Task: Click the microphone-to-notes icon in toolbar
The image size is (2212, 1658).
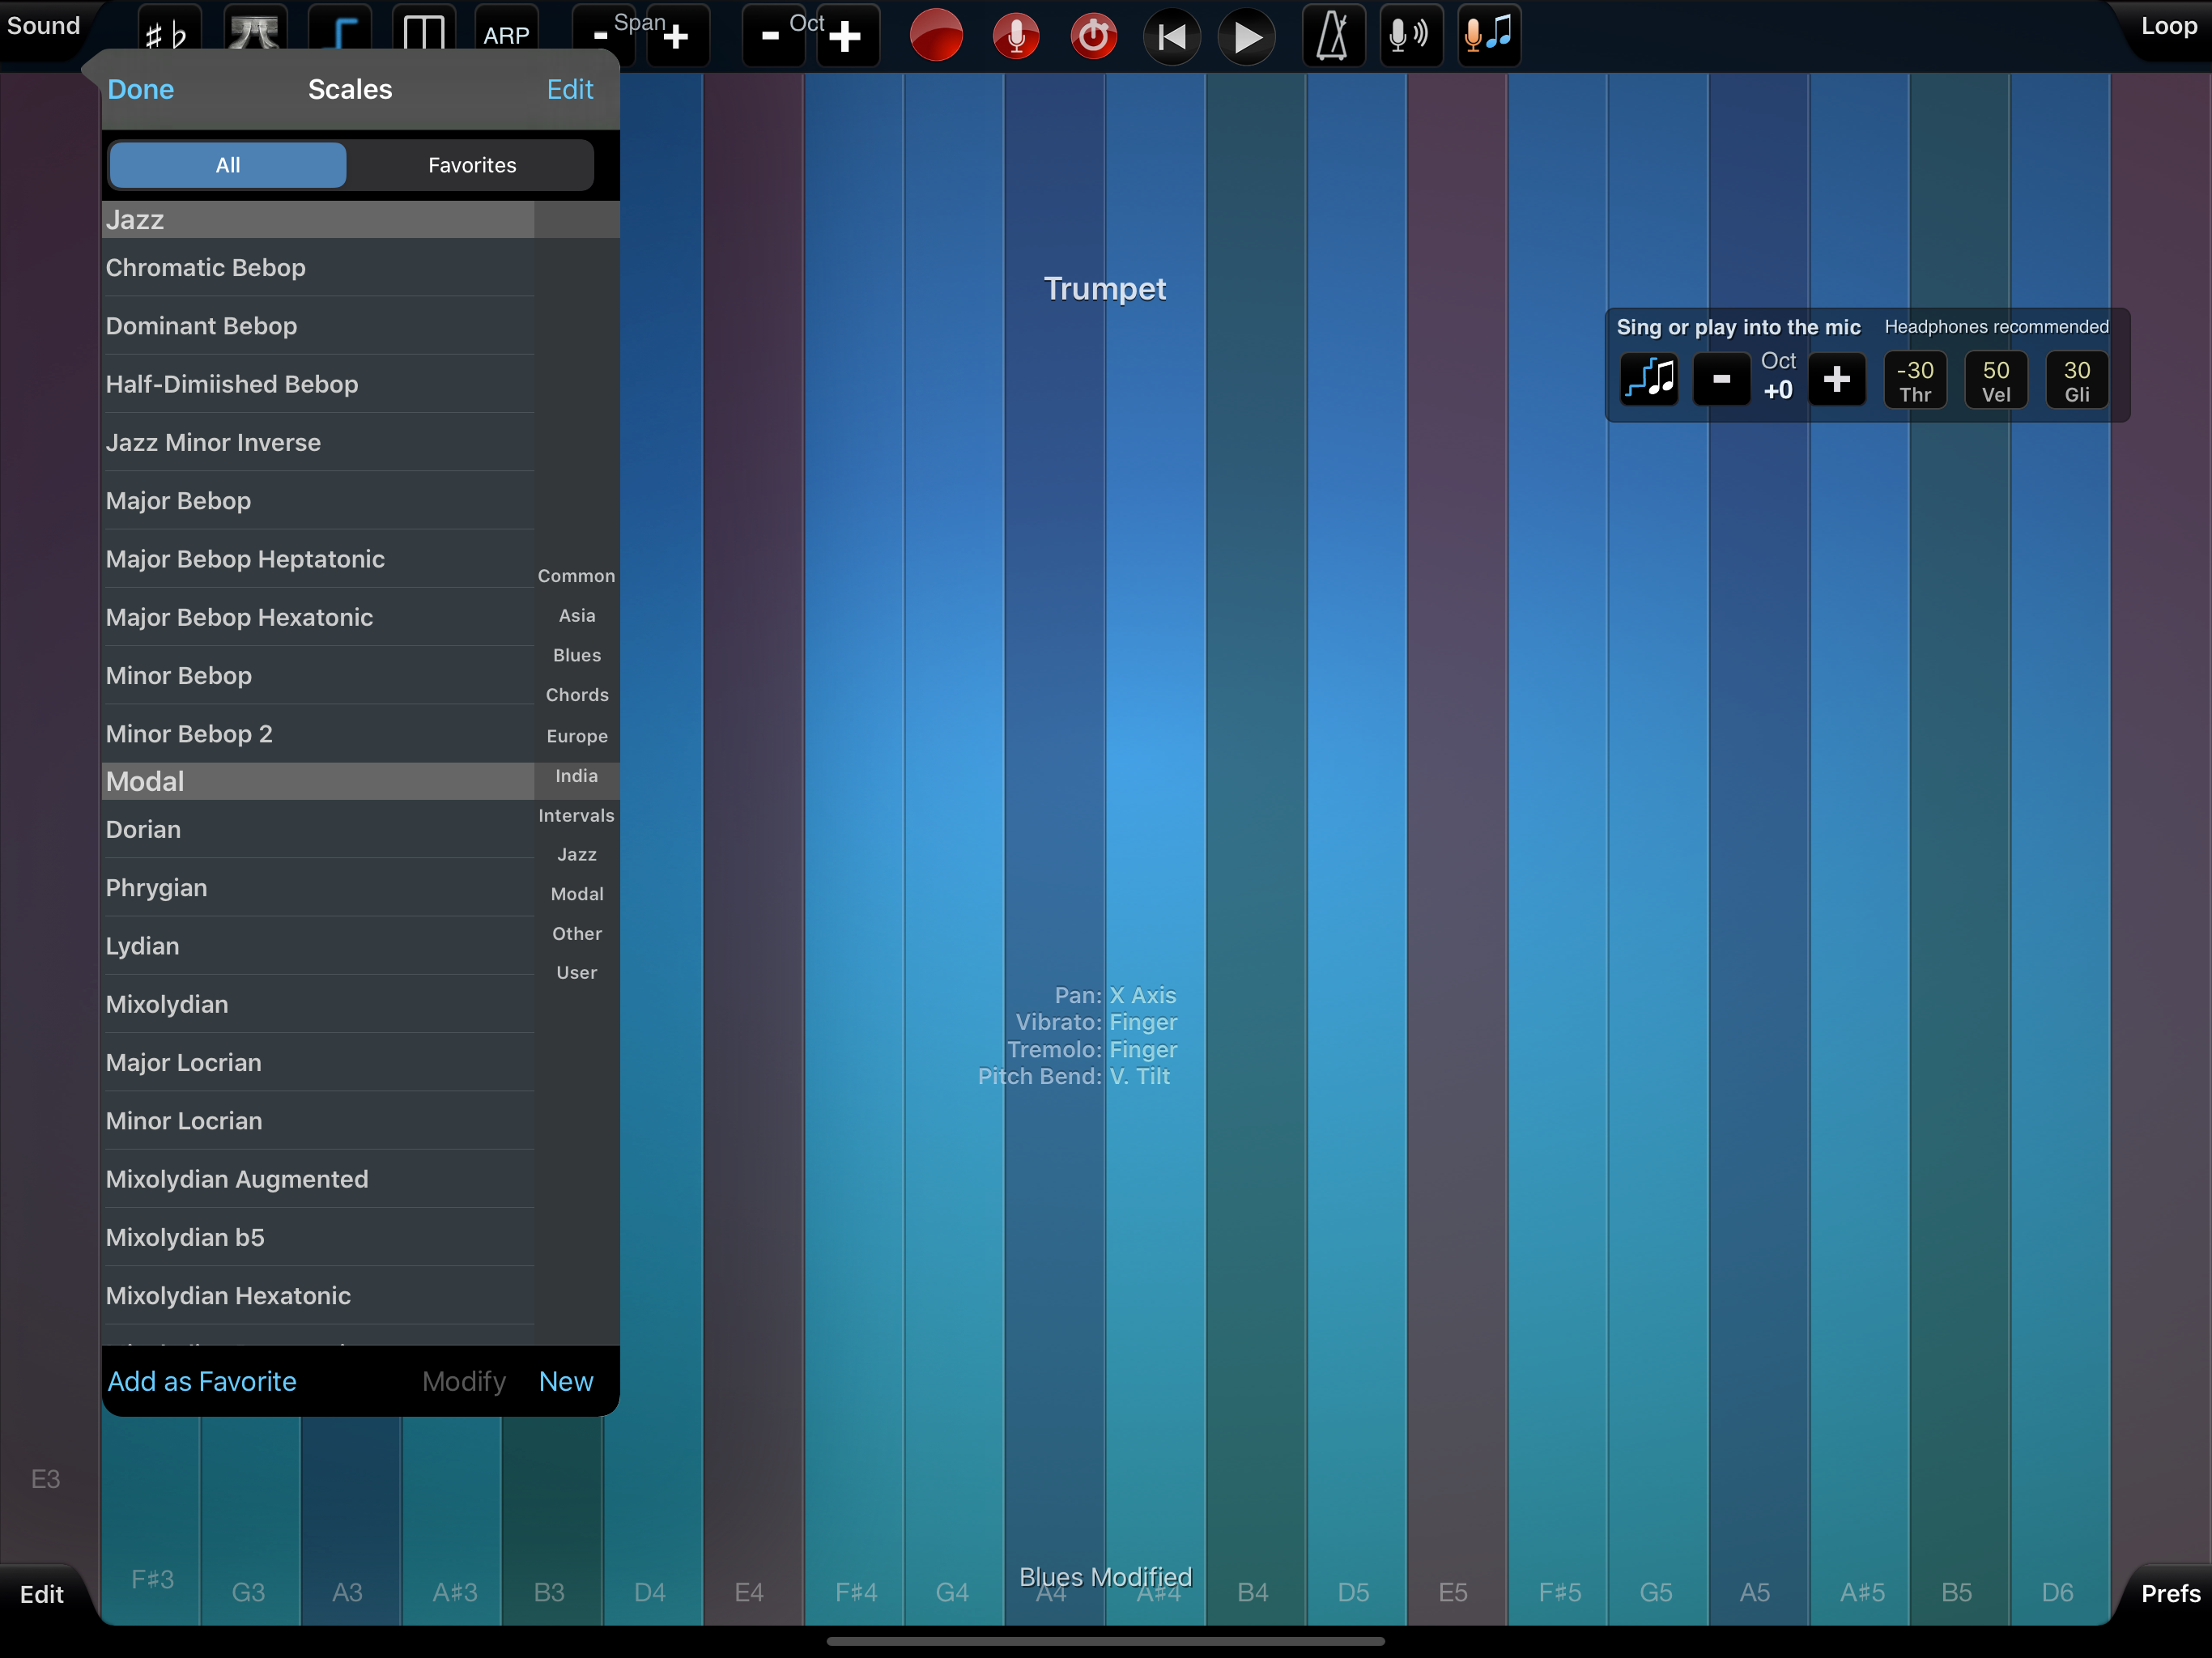Action: [1489, 36]
